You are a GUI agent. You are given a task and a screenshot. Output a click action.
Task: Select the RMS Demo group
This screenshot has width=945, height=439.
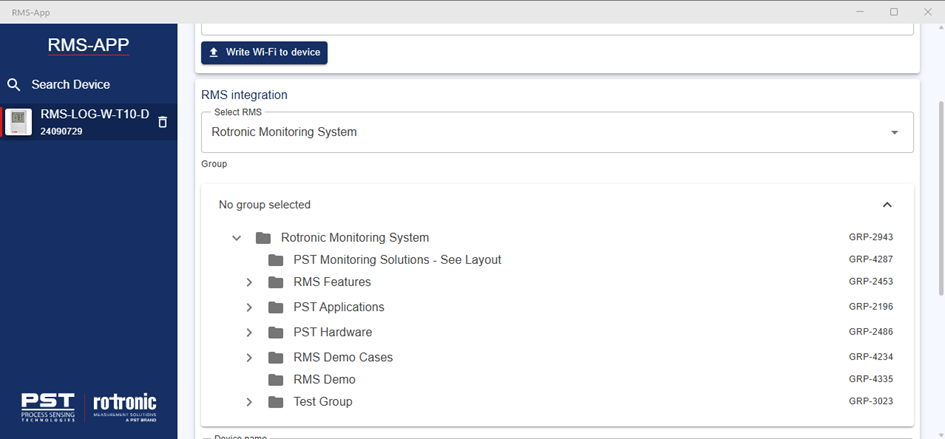324,380
